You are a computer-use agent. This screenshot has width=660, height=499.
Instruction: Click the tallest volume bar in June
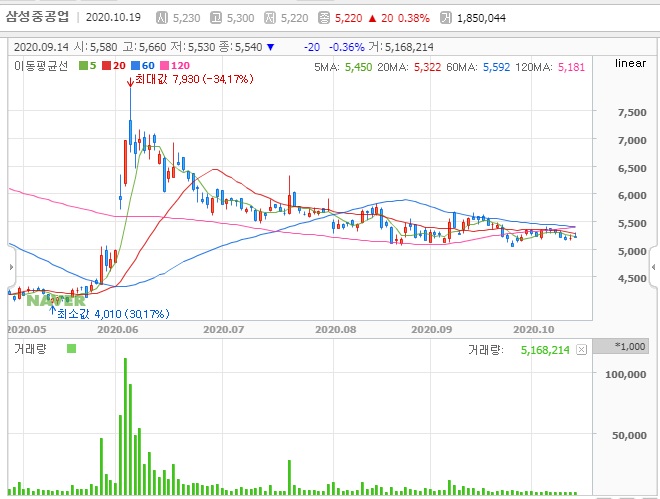(125, 426)
